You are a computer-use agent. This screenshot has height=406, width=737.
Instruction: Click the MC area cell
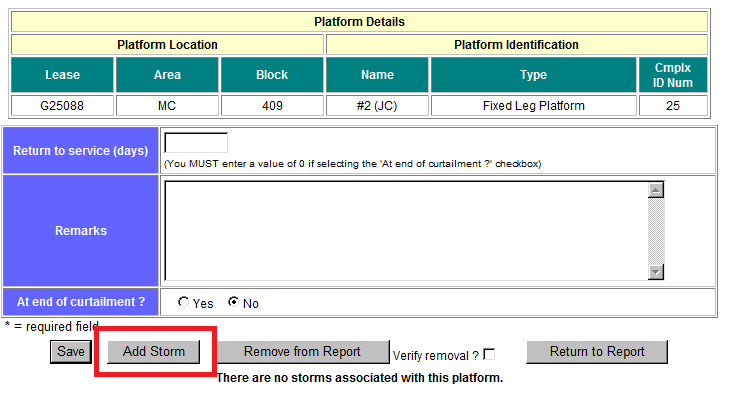[167, 105]
